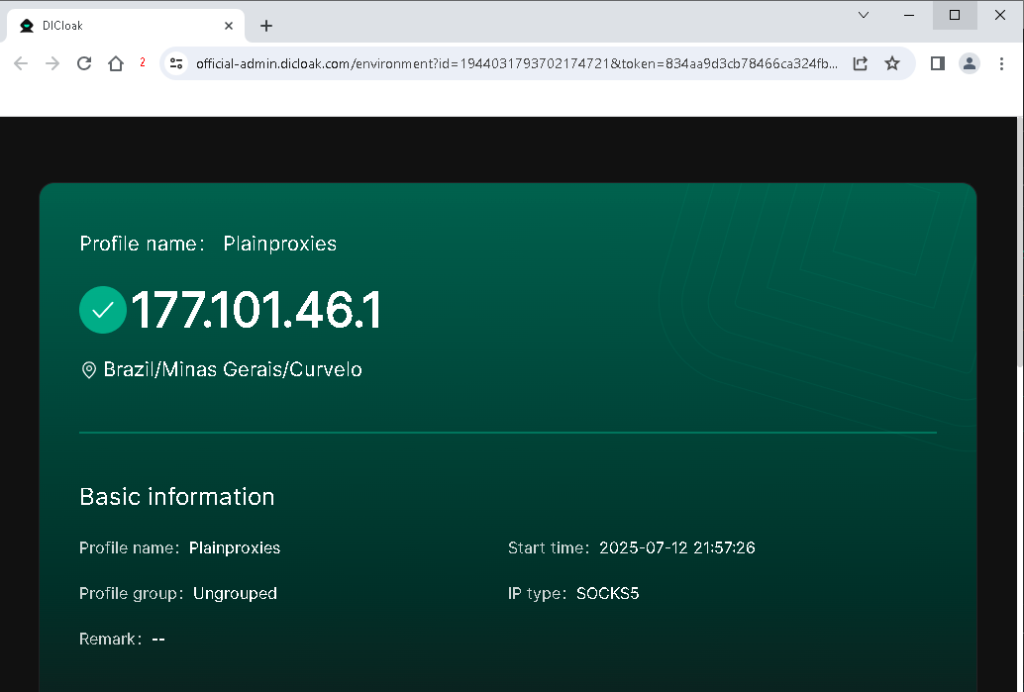This screenshot has height=692, width=1024.
Task: Click the Ungrouped profile group value
Action: pyautogui.click(x=235, y=593)
